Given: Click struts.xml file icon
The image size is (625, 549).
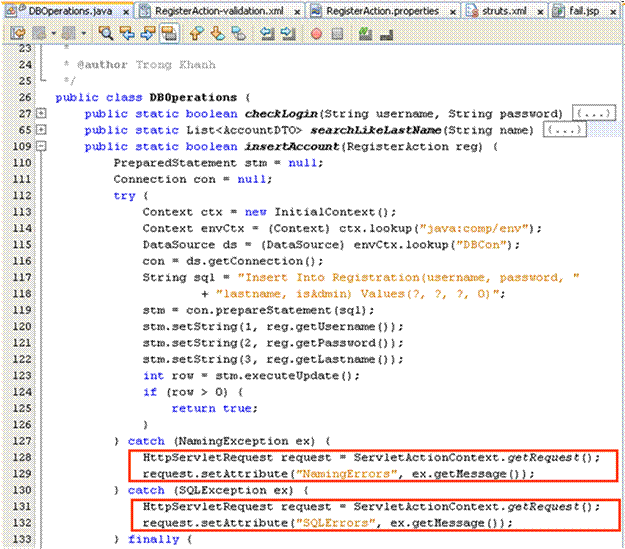Looking at the screenshot, I should pyautogui.click(x=473, y=12).
